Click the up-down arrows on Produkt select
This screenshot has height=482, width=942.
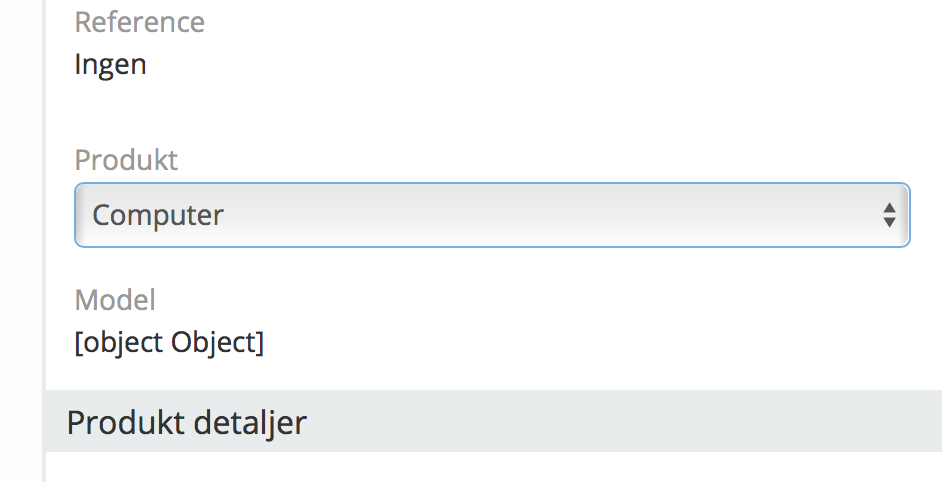tap(888, 215)
